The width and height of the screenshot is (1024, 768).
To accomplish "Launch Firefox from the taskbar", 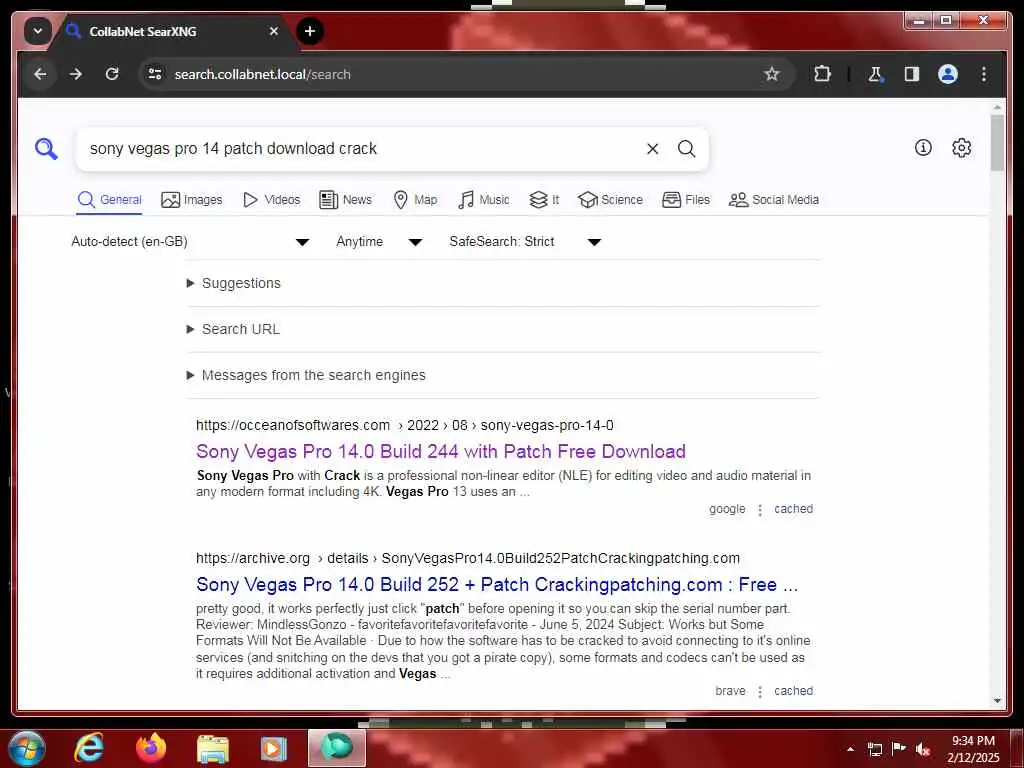I will click(x=151, y=748).
